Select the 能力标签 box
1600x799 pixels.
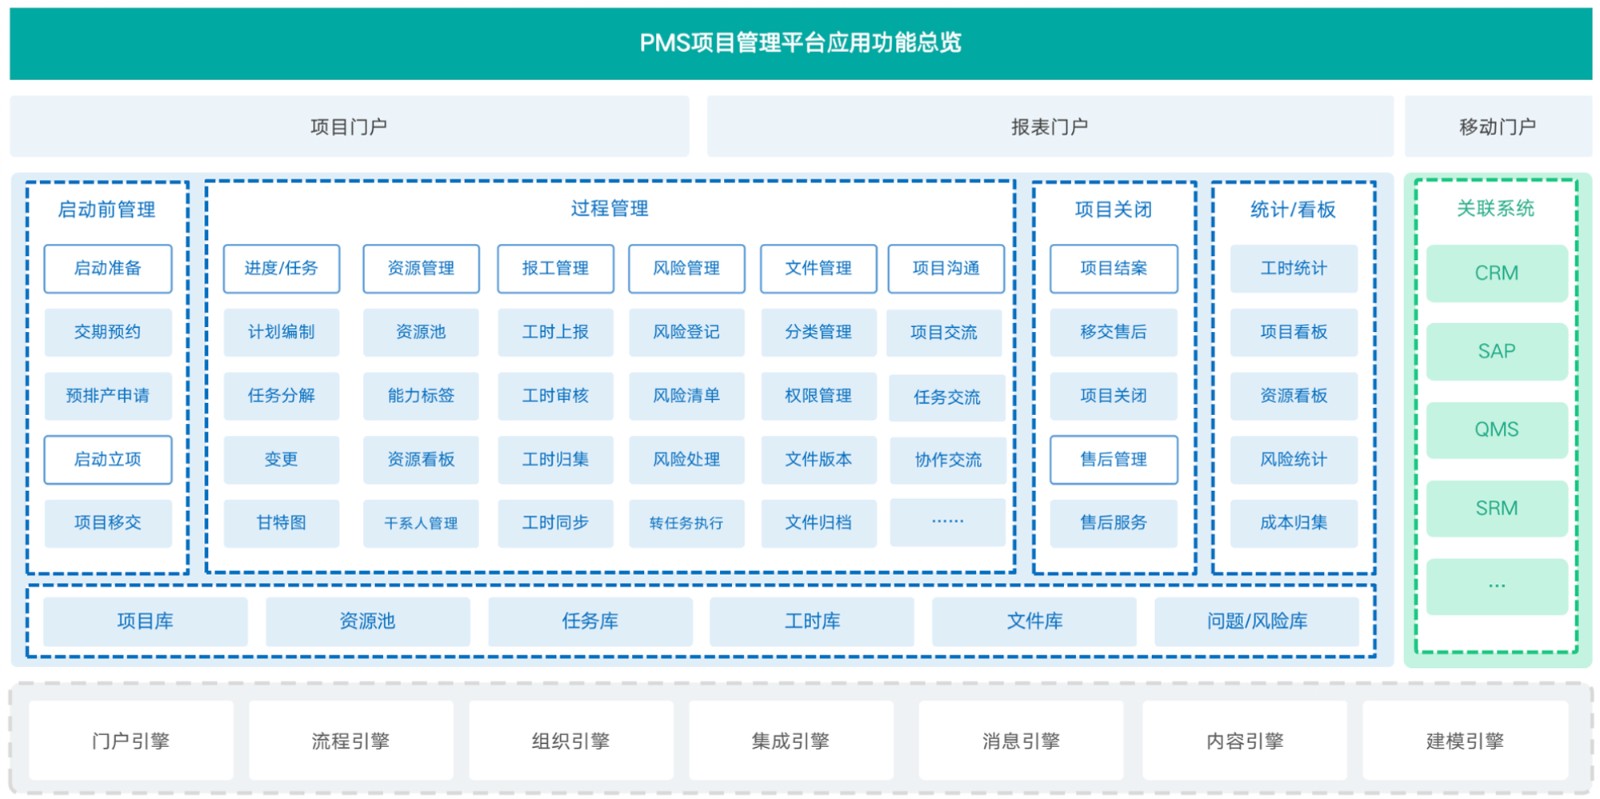click(x=421, y=396)
